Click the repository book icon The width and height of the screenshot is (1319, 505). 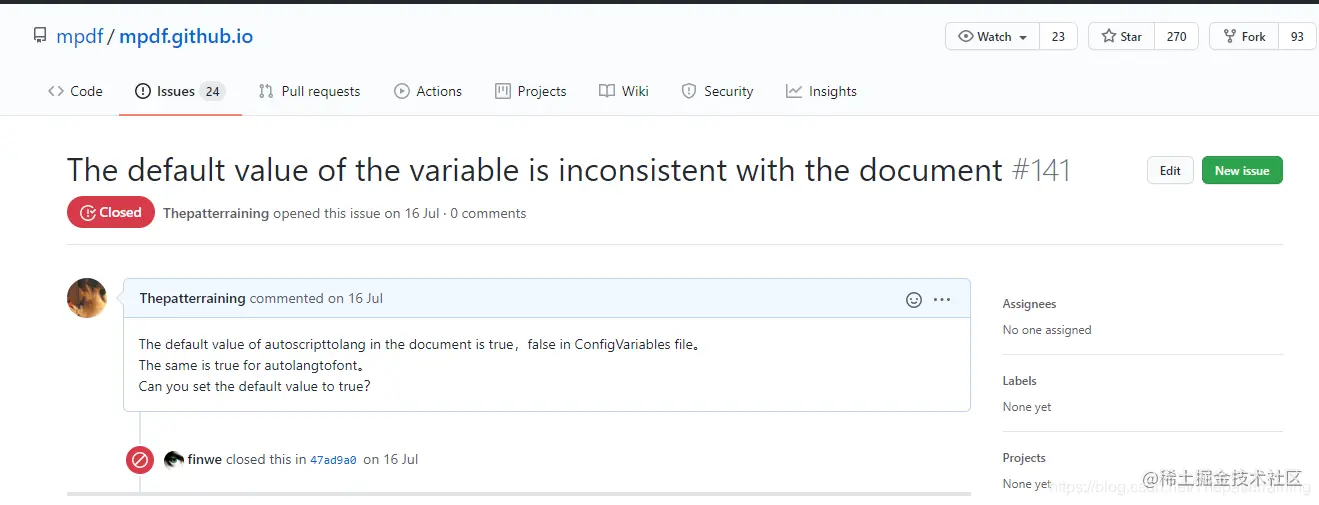pos(40,37)
